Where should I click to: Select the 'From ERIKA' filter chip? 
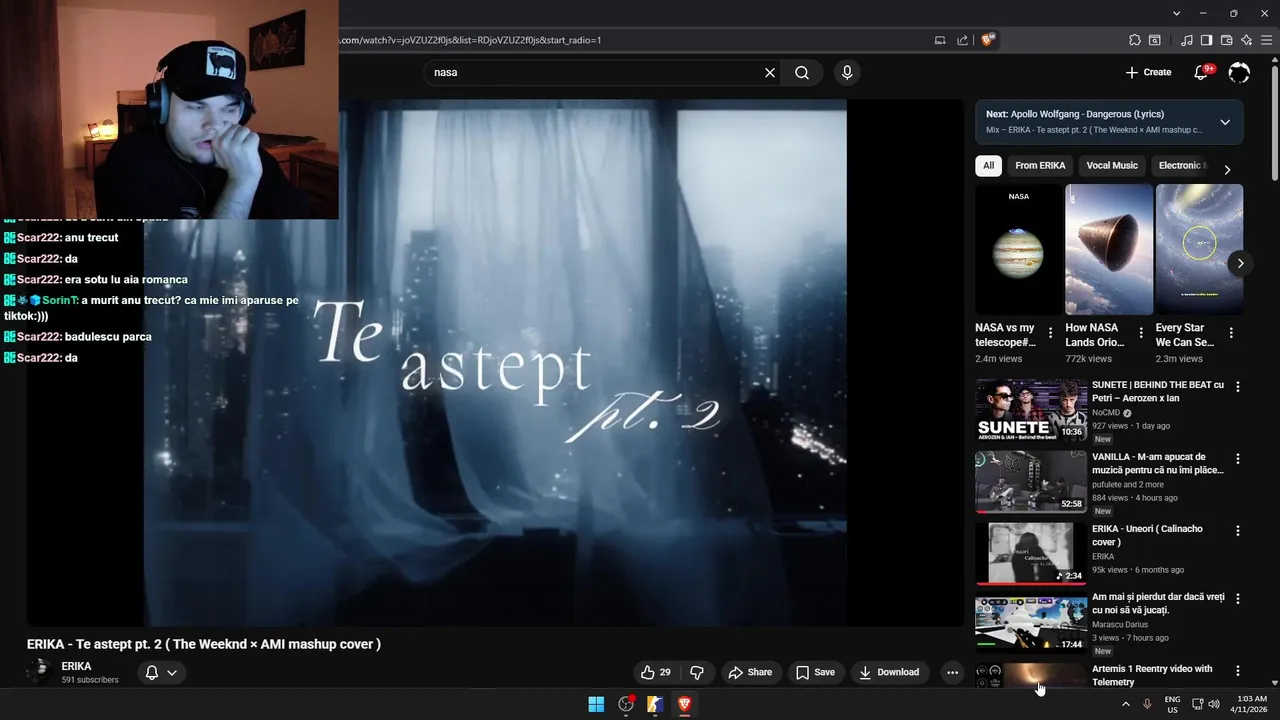[1040, 165]
